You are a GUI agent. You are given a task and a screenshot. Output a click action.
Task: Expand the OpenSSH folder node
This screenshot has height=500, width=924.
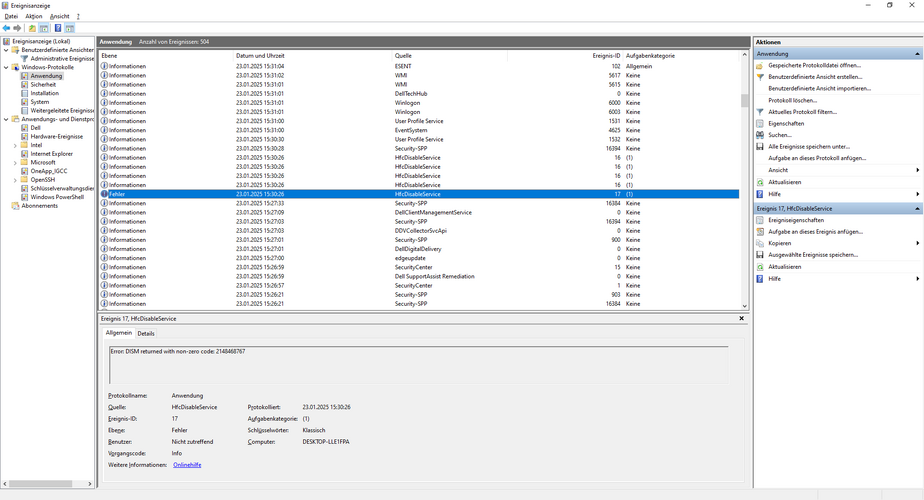(x=15, y=180)
